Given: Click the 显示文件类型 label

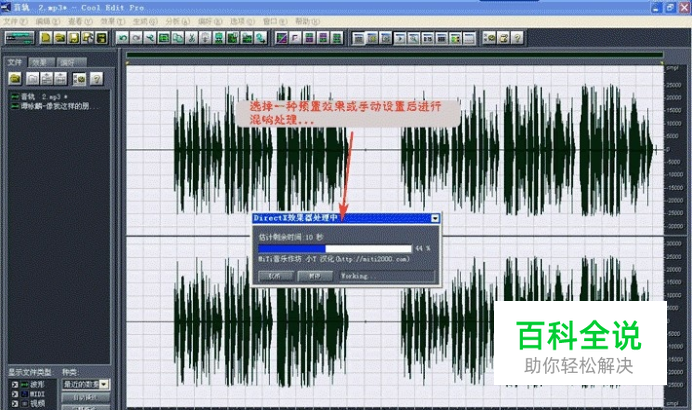Looking at the screenshot, I should (x=30, y=372).
